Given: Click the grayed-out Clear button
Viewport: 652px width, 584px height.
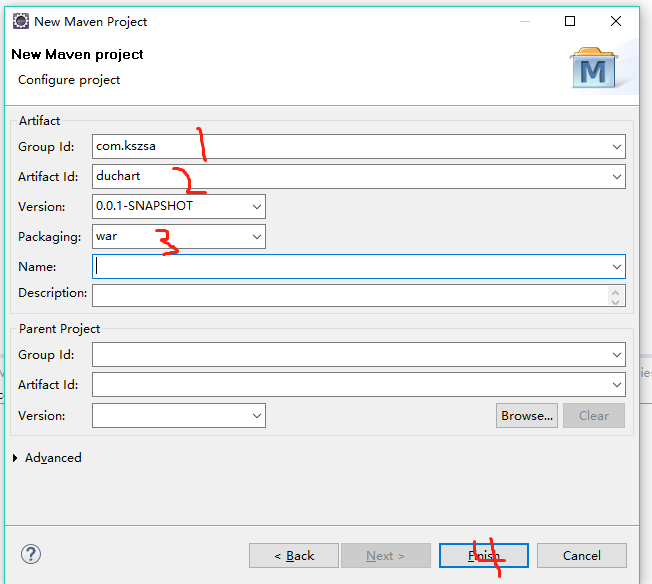Looking at the screenshot, I should coord(594,416).
